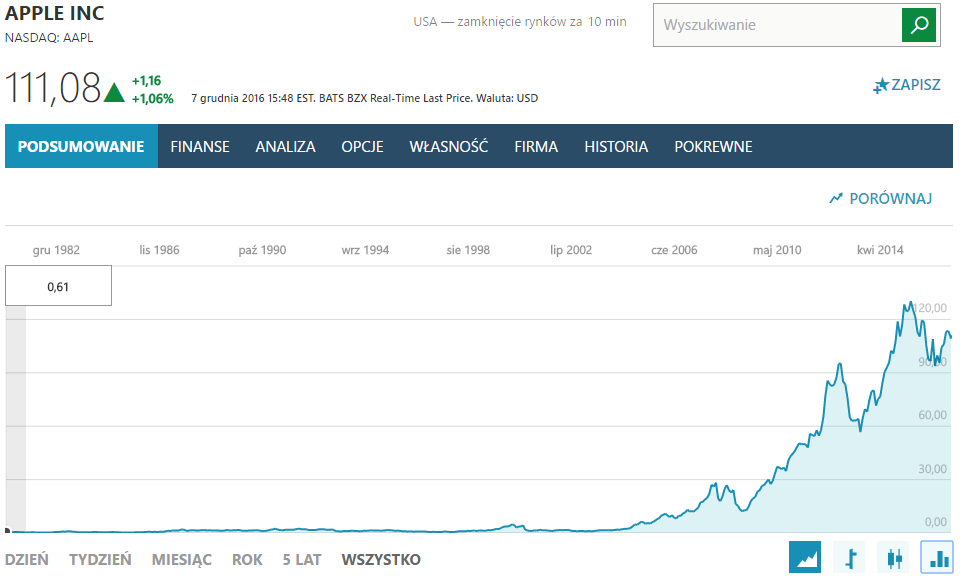Select the 5 LAT time range
This screenshot has height=580, width=960.
click(302, 559)
